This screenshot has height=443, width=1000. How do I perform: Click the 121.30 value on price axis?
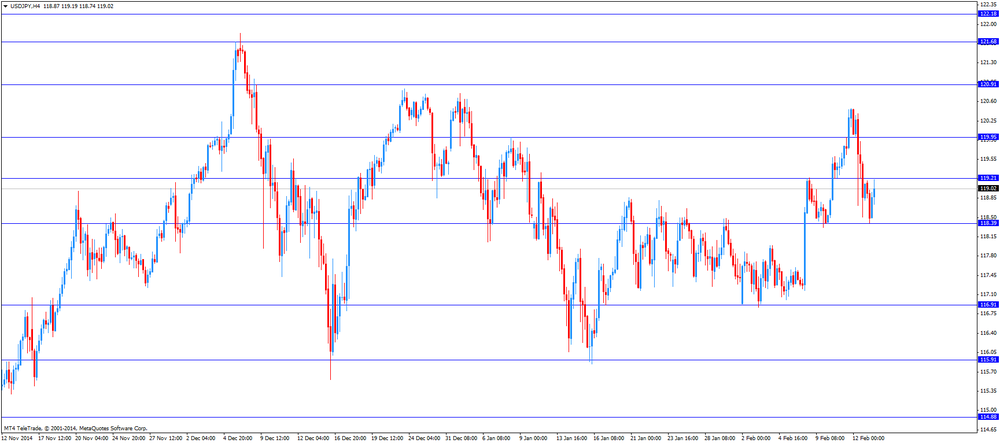pyautogui.click(x=989, y=62)
